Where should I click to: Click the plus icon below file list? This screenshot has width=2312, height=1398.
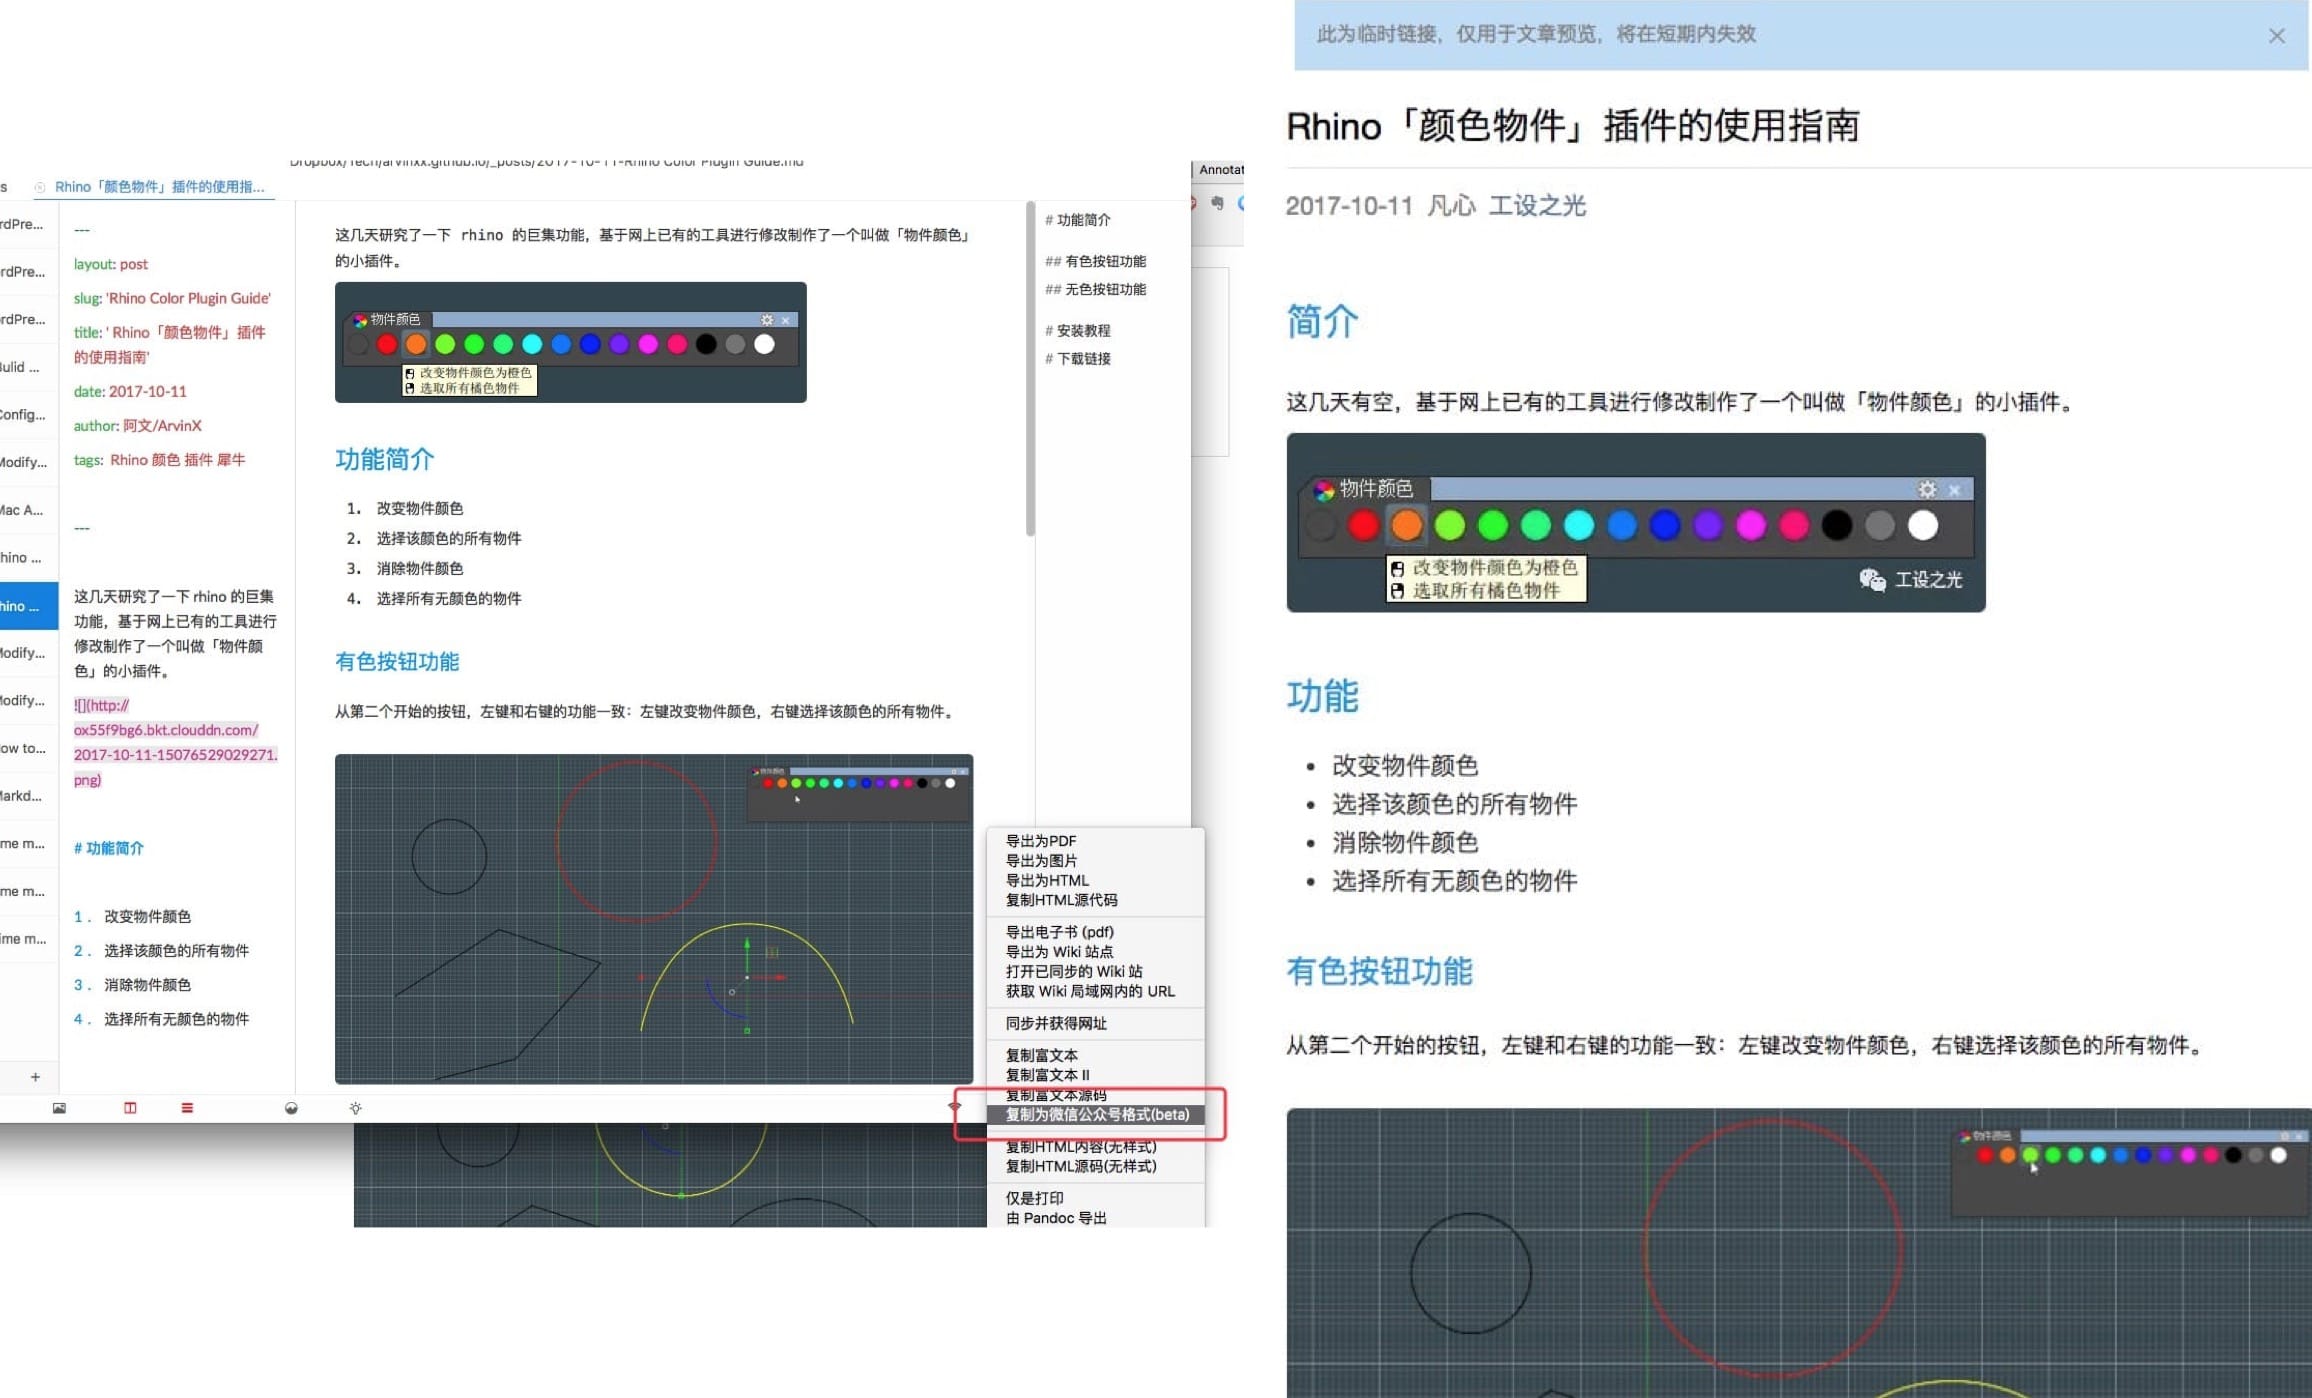35,1077
